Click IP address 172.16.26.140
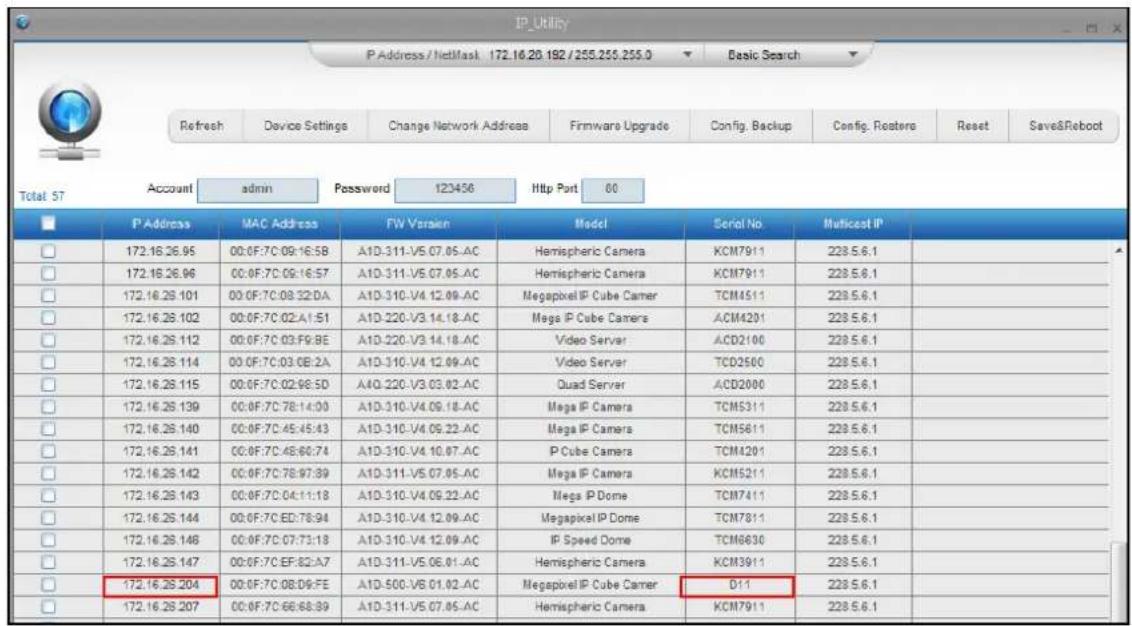 click(x=160, y=430)
